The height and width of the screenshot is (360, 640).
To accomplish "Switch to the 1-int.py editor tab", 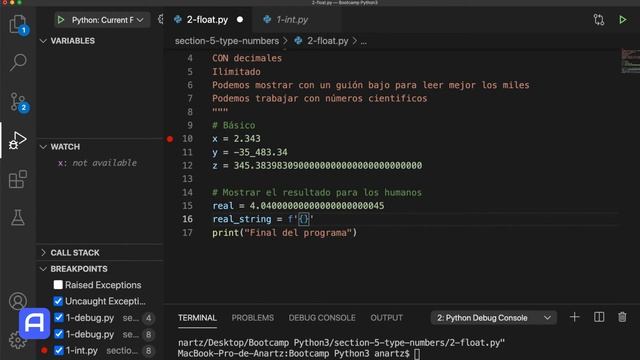I will click(x=292, y=20).
